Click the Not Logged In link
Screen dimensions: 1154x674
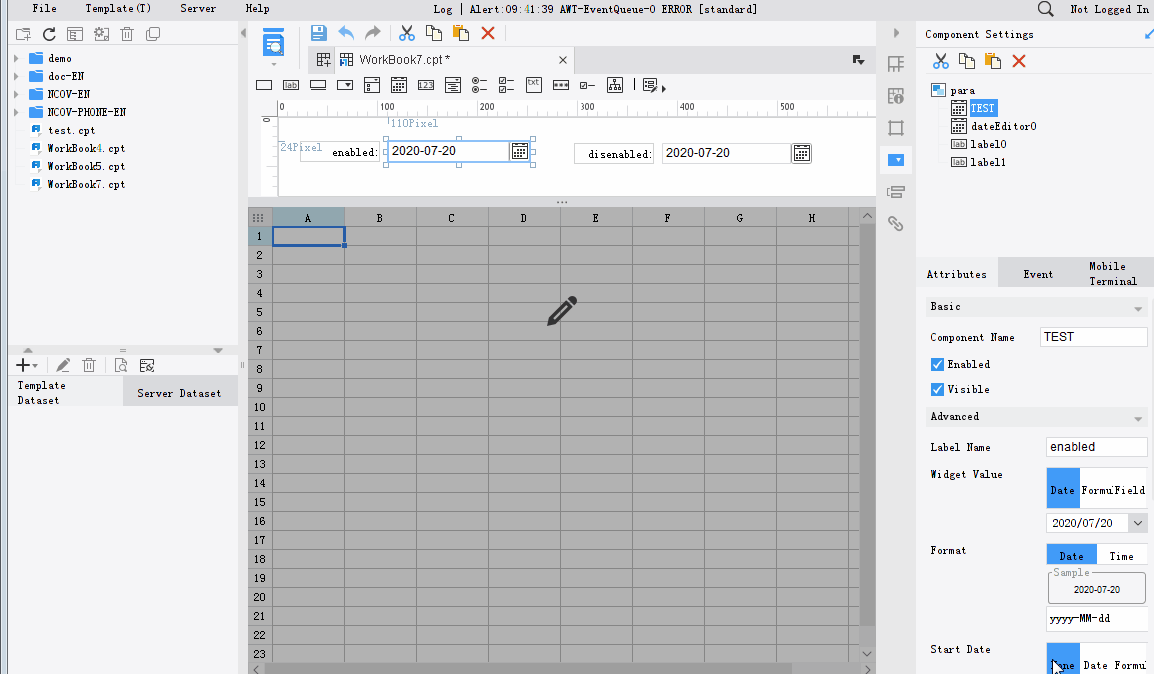point(1108,9)
